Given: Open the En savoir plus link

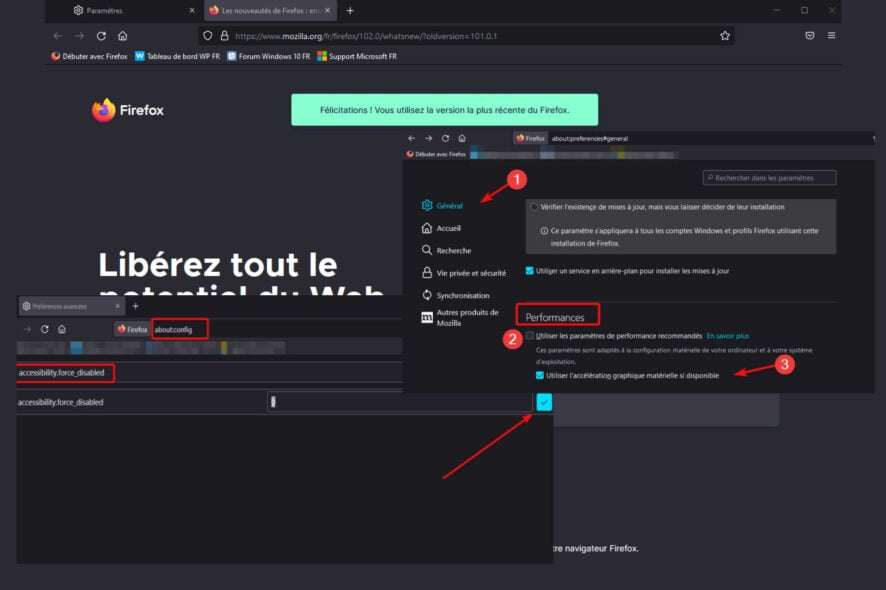Looking at the screenshot, I should coord(728,336).
